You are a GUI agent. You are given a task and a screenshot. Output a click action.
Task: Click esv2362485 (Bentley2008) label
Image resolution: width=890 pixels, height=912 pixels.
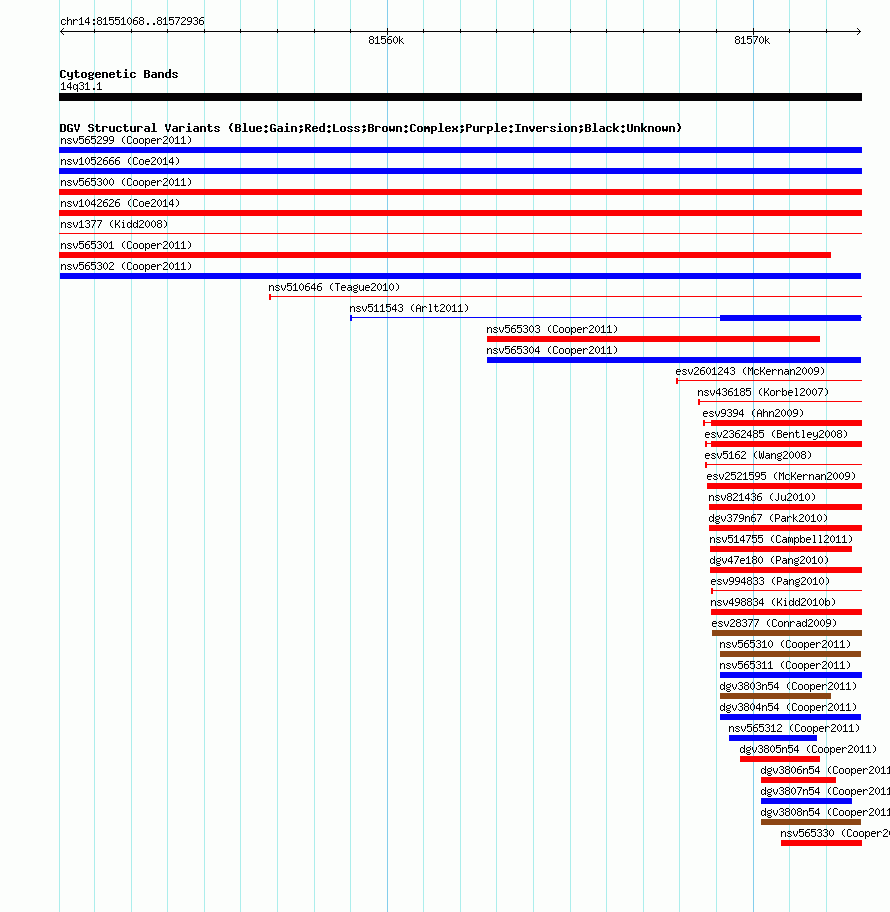click(776, 434)
